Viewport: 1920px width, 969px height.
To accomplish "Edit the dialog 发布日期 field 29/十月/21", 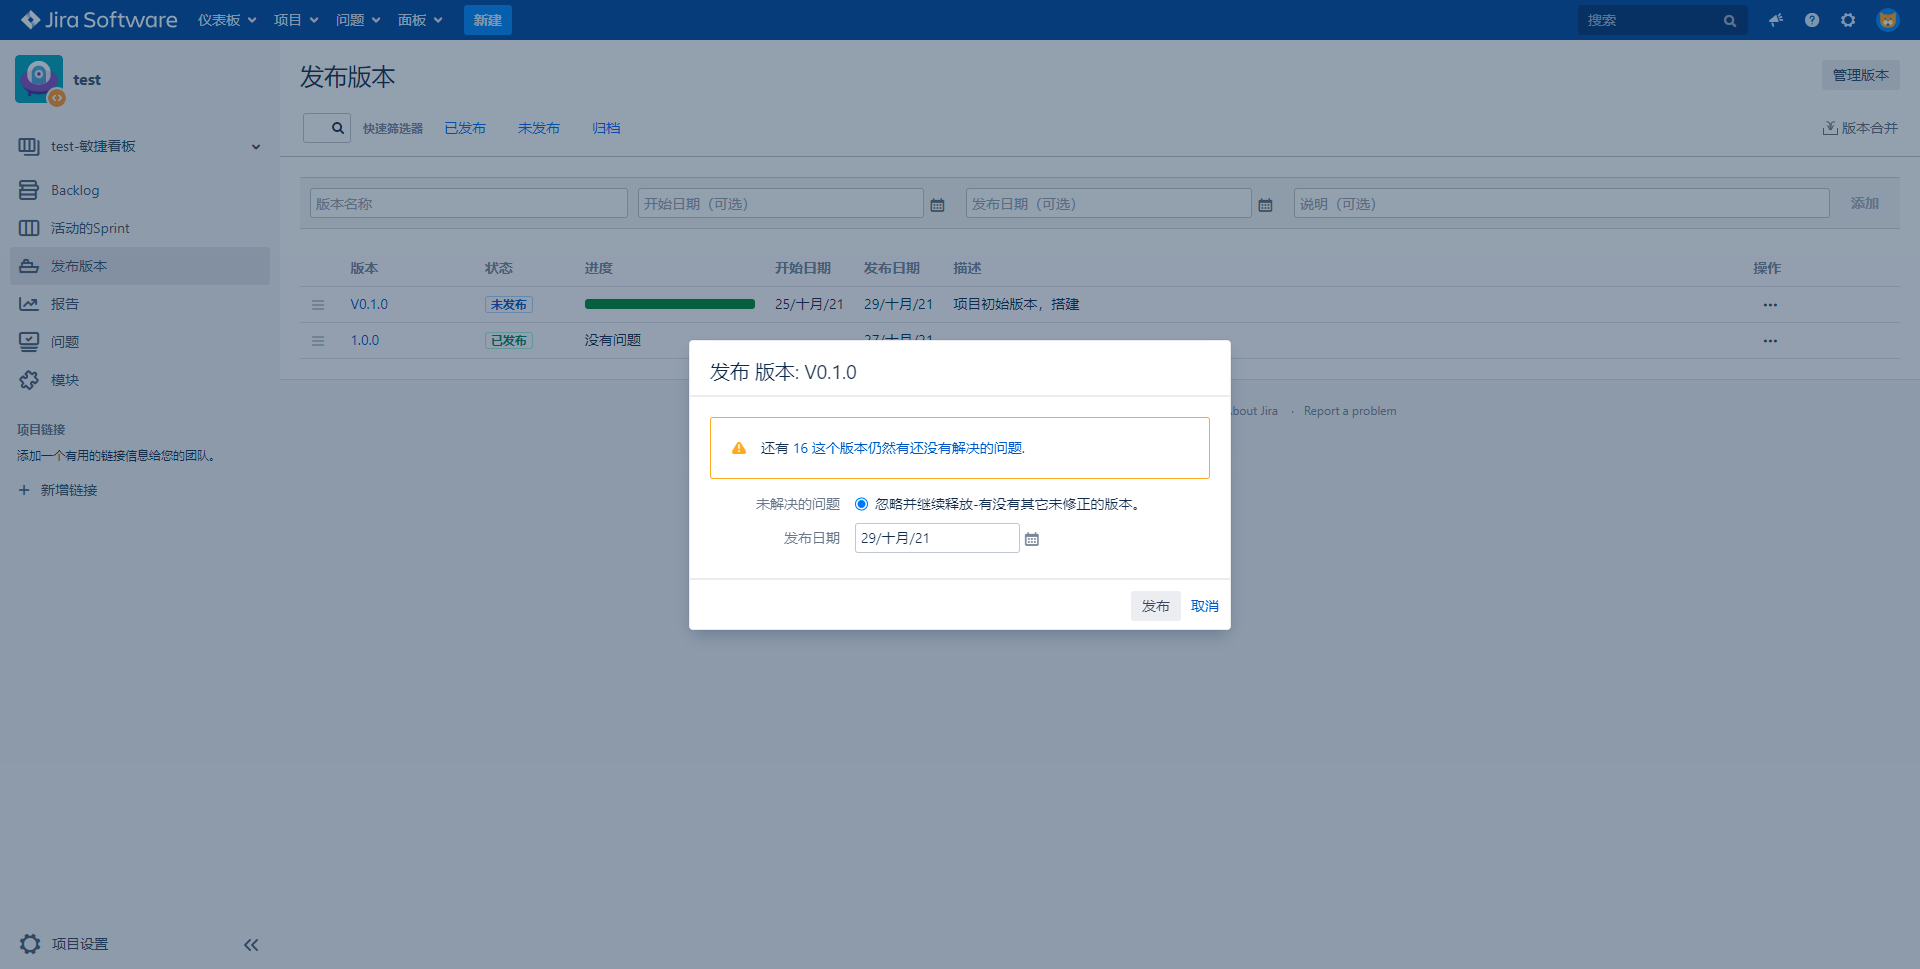I will coord(937,538).
